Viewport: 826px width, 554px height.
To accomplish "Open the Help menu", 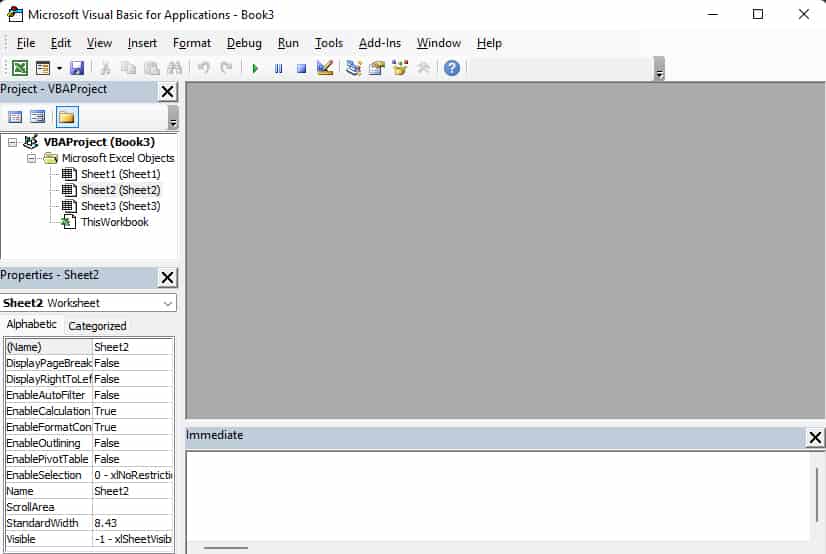I will click(x=489, y=43).
